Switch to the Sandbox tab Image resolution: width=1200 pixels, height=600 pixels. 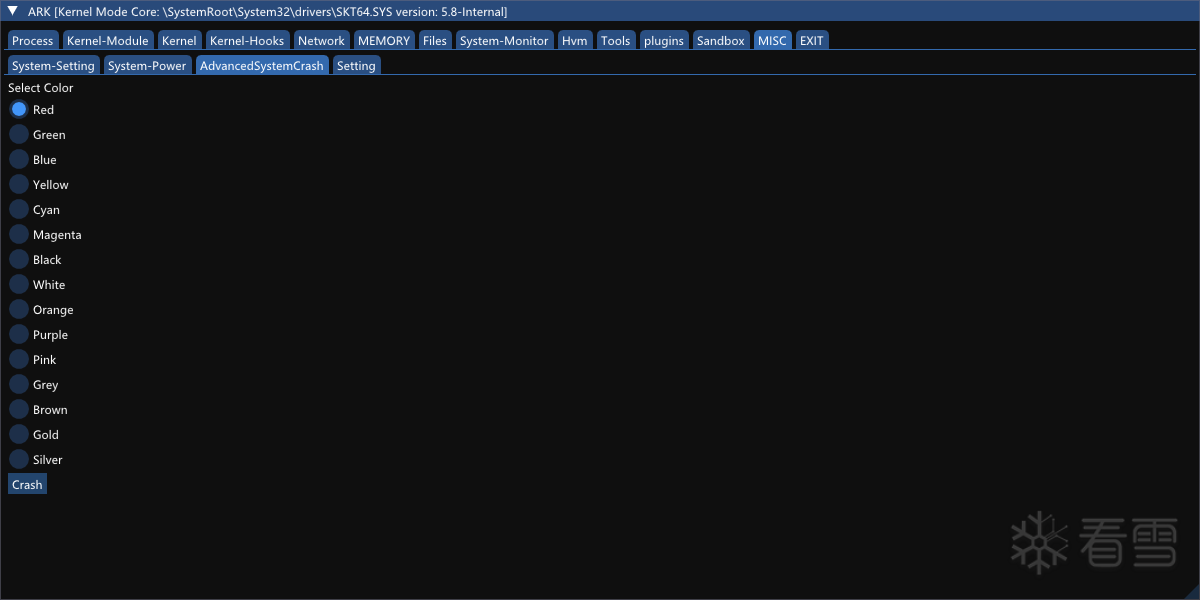(721, 40)
